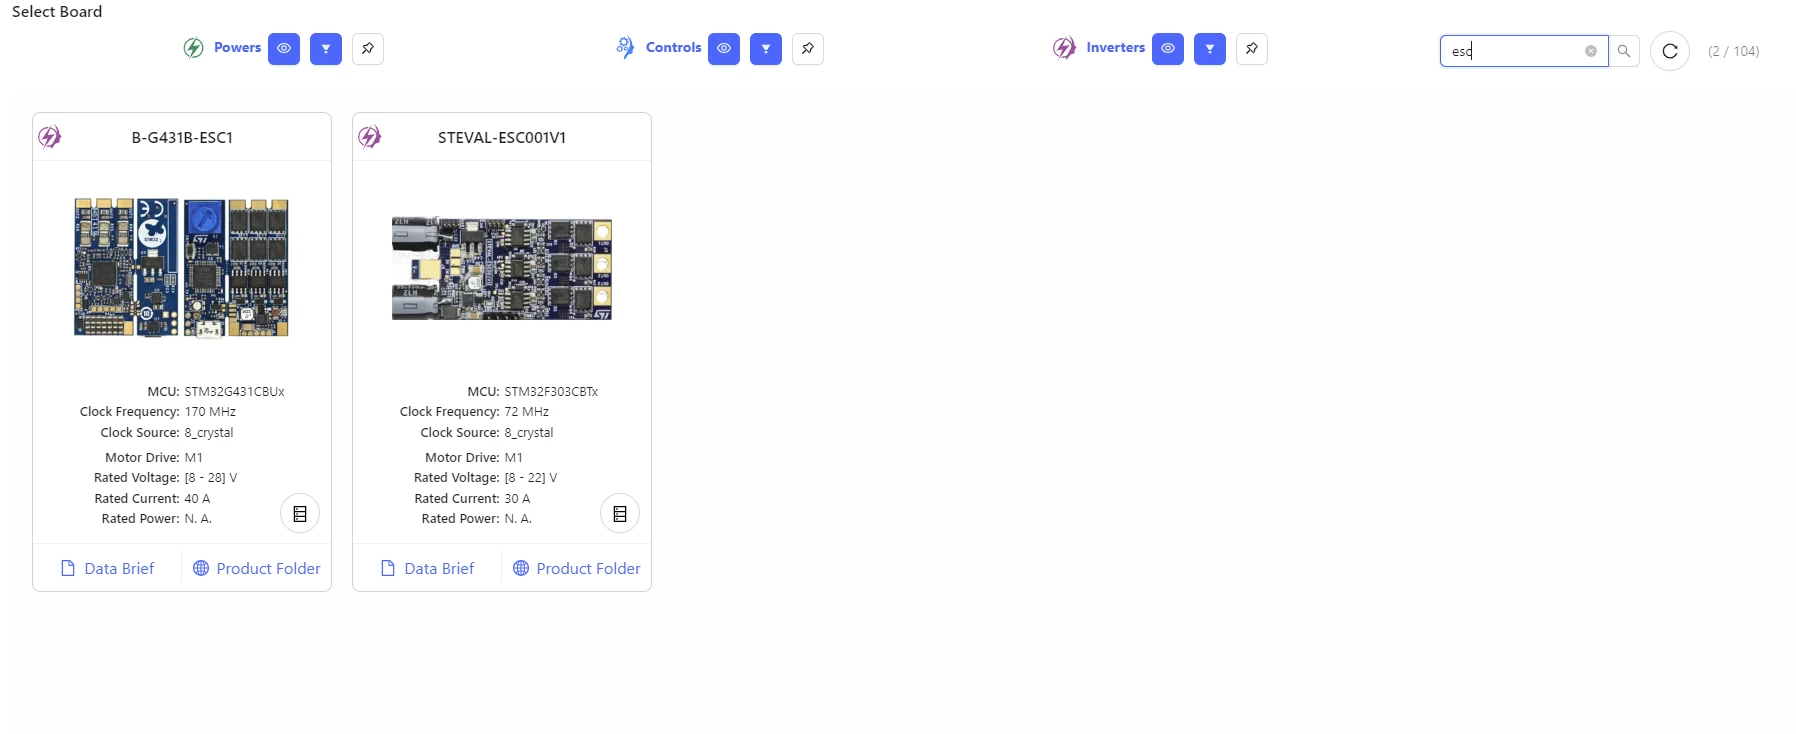Click the (2 / 104) results counter
This screenshot has height=734, width=1796.
tap(1733, 51)
